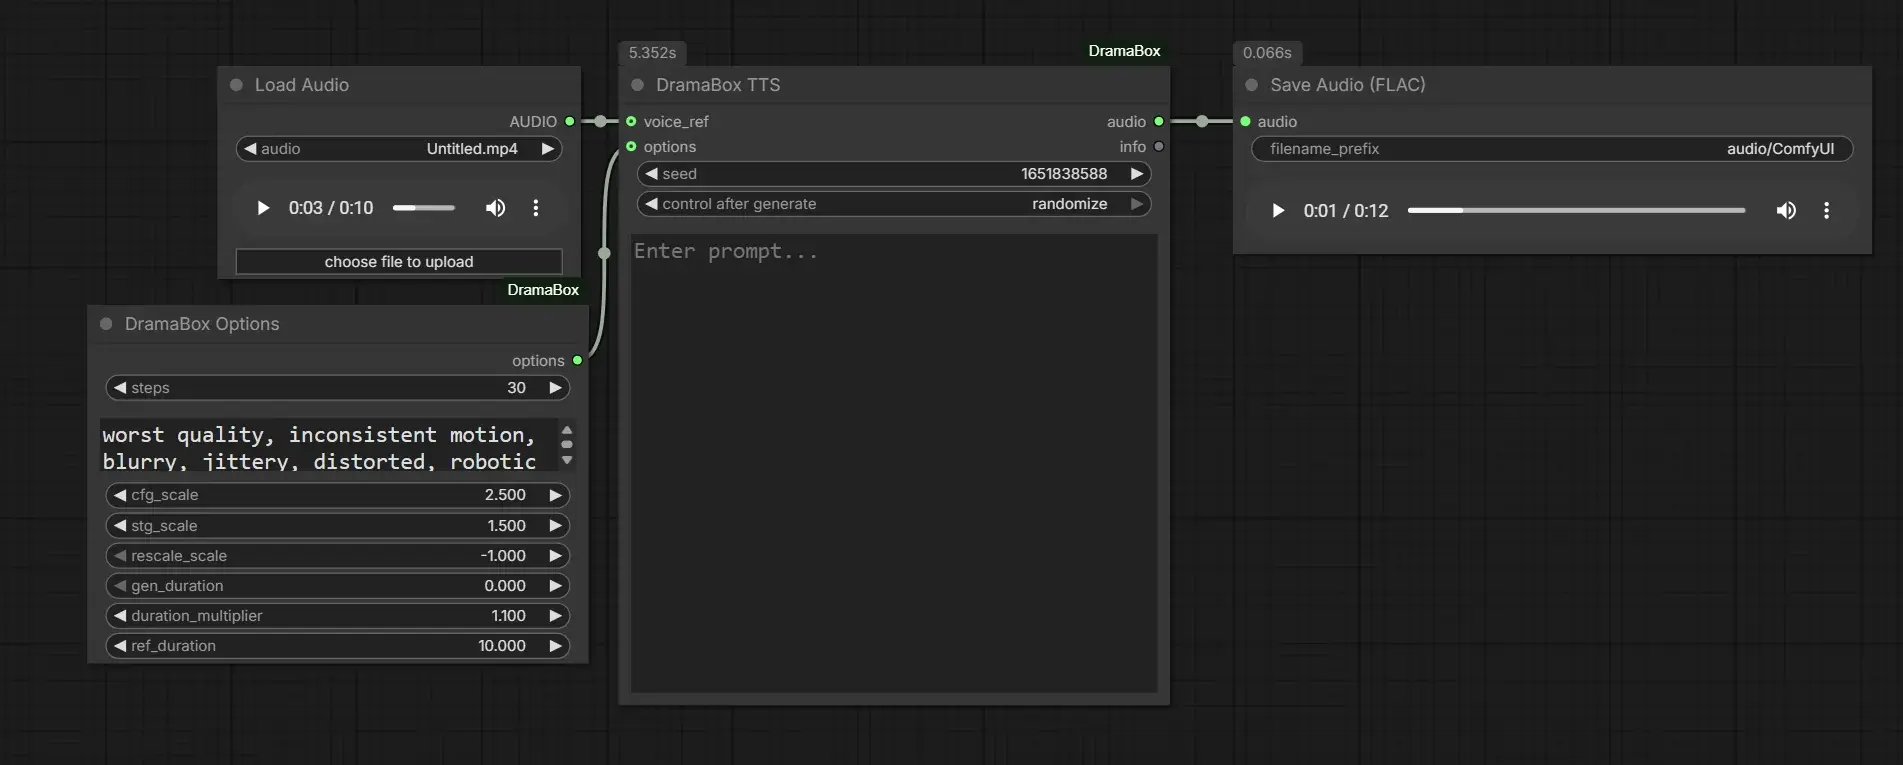Image resolution: width=1903 pixels, height=765 pixels.
Task: Open the Untitled.mp4 audio file selector
Action: pos(399,149)
